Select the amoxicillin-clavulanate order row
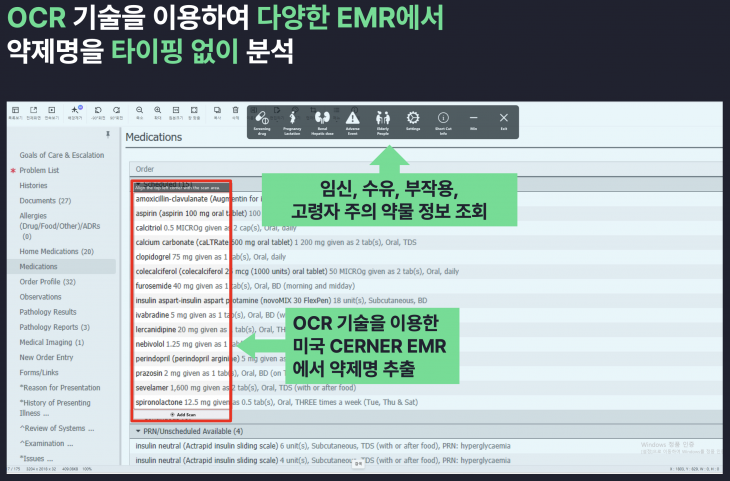The image size is (730, 481). click(426, 199)
